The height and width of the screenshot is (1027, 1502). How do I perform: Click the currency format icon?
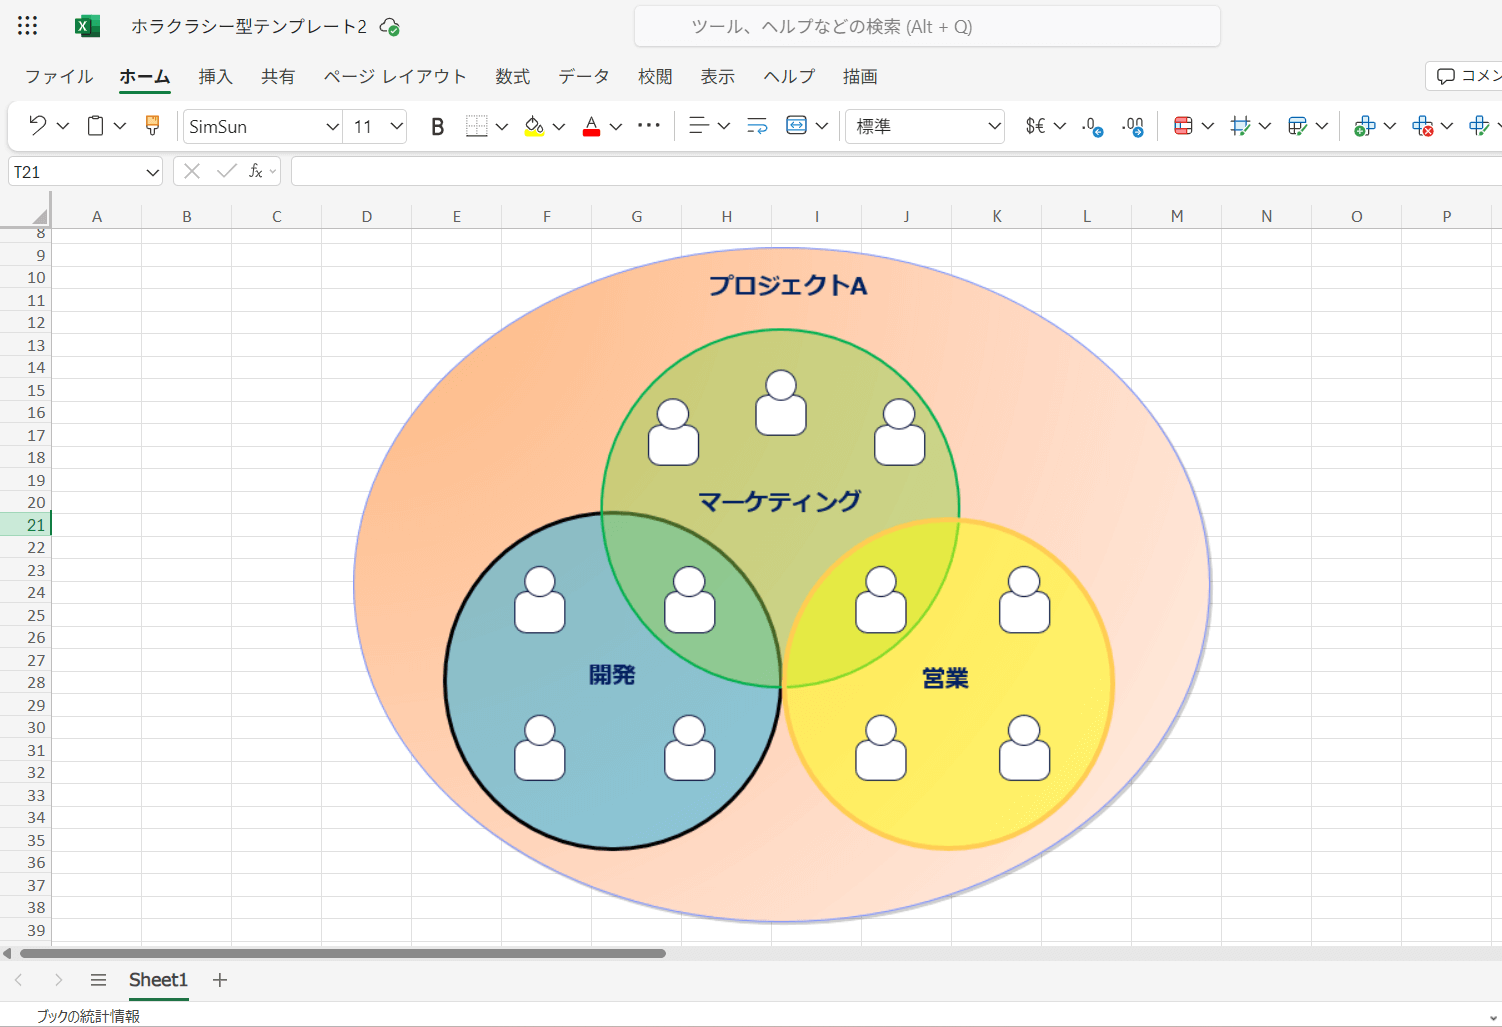(x=1035, y=126)
